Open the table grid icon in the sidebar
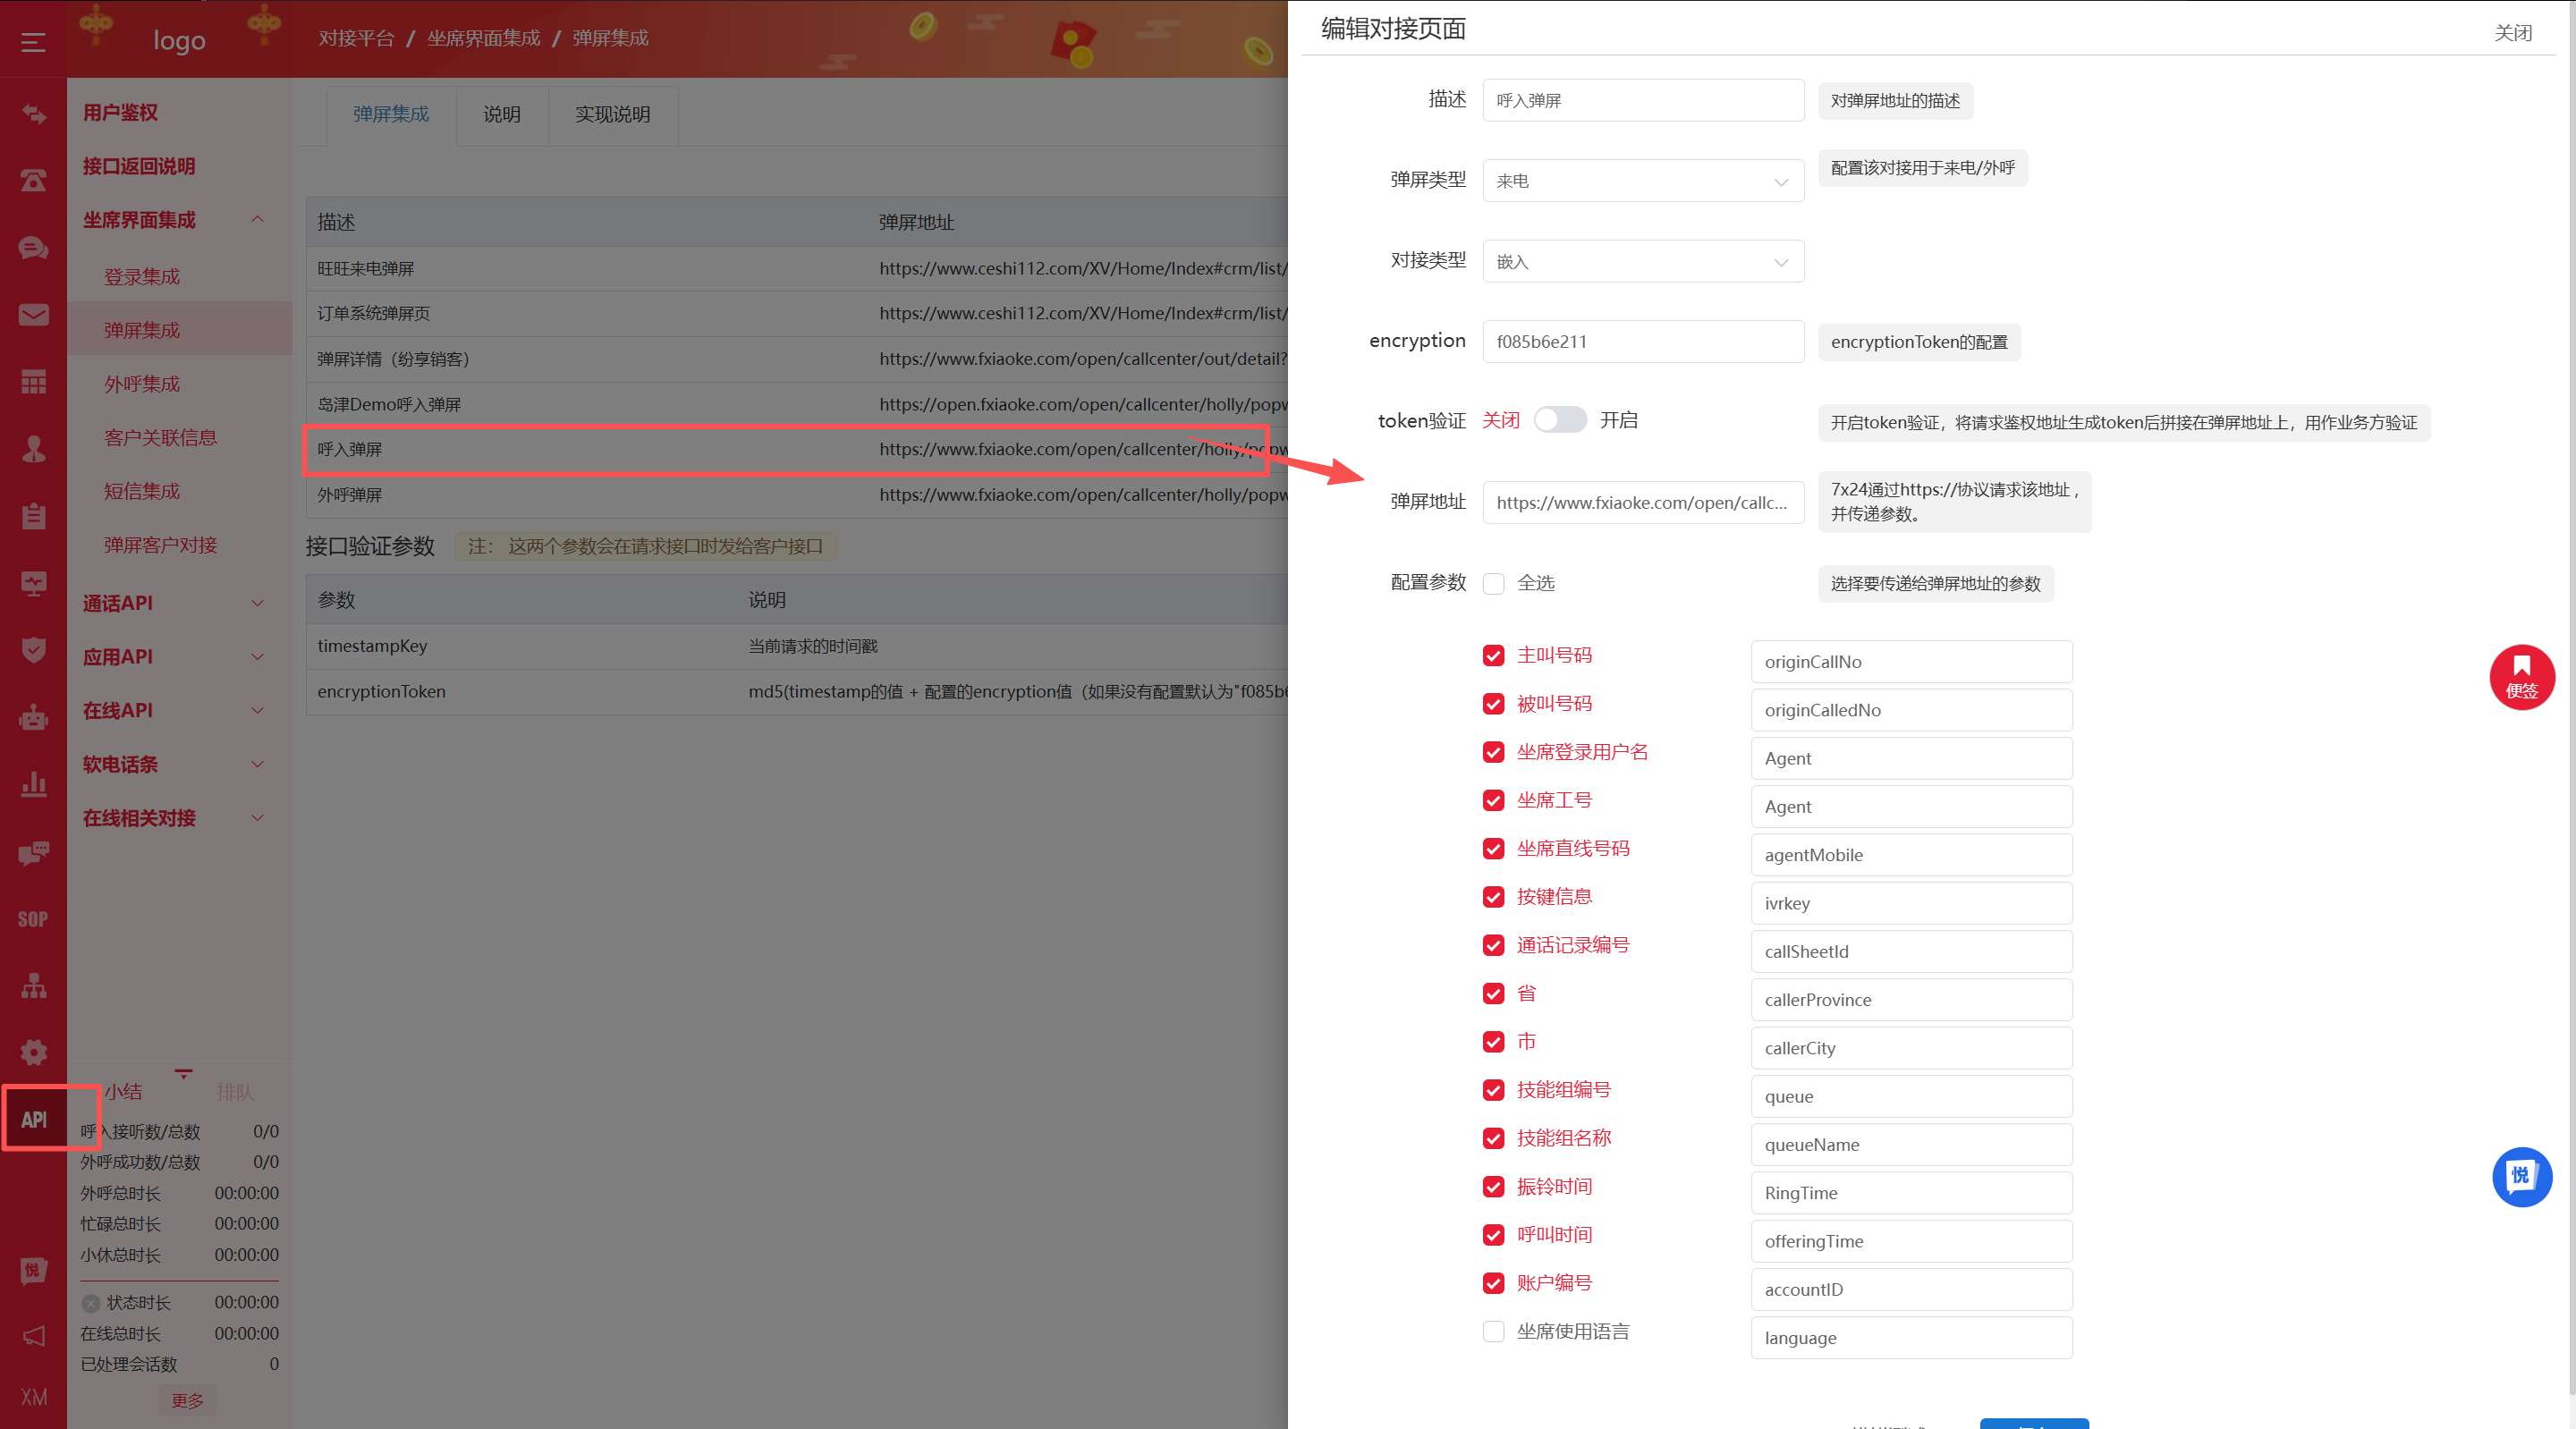 (33, 382)
